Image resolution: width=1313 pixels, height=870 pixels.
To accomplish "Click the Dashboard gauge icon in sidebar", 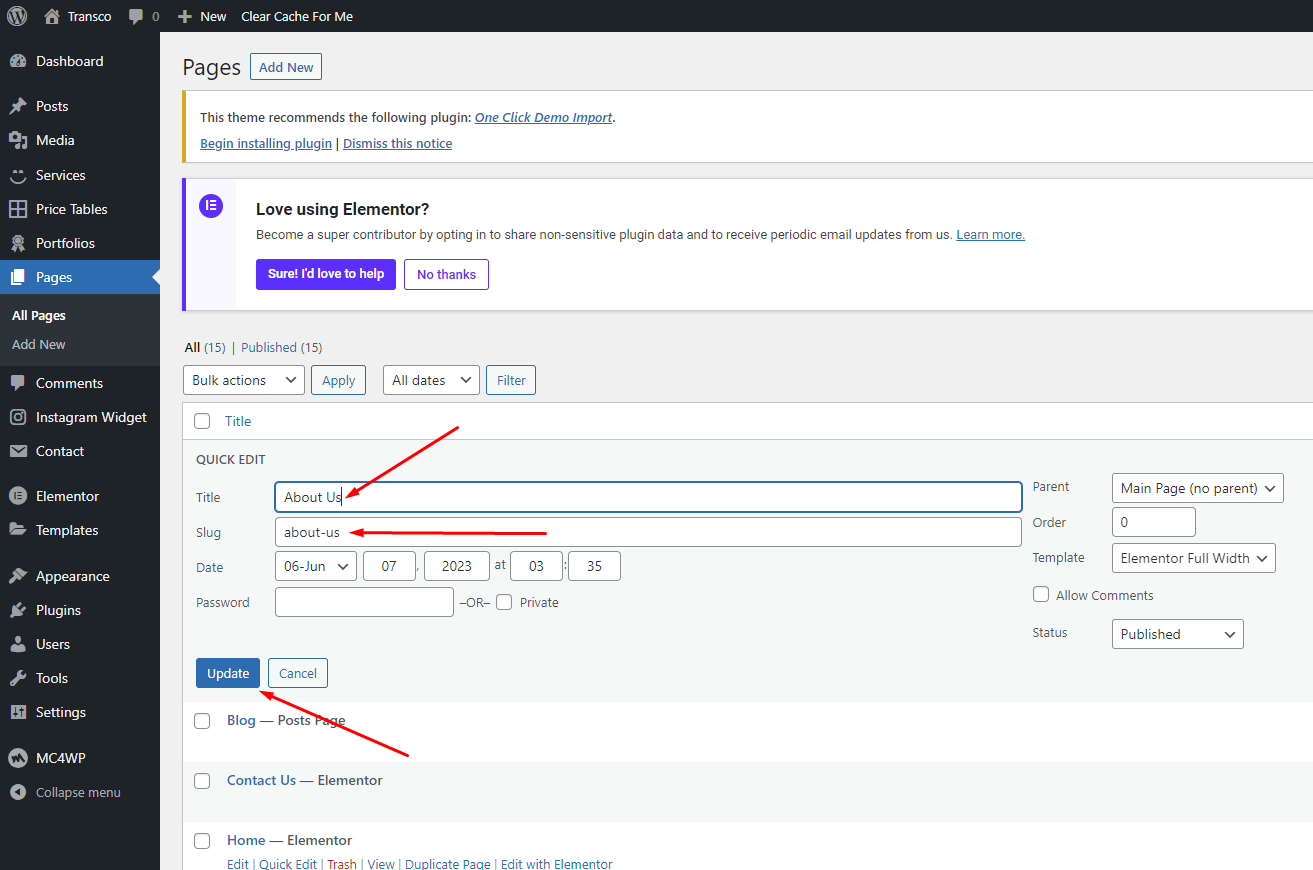I will pos(17,62).
